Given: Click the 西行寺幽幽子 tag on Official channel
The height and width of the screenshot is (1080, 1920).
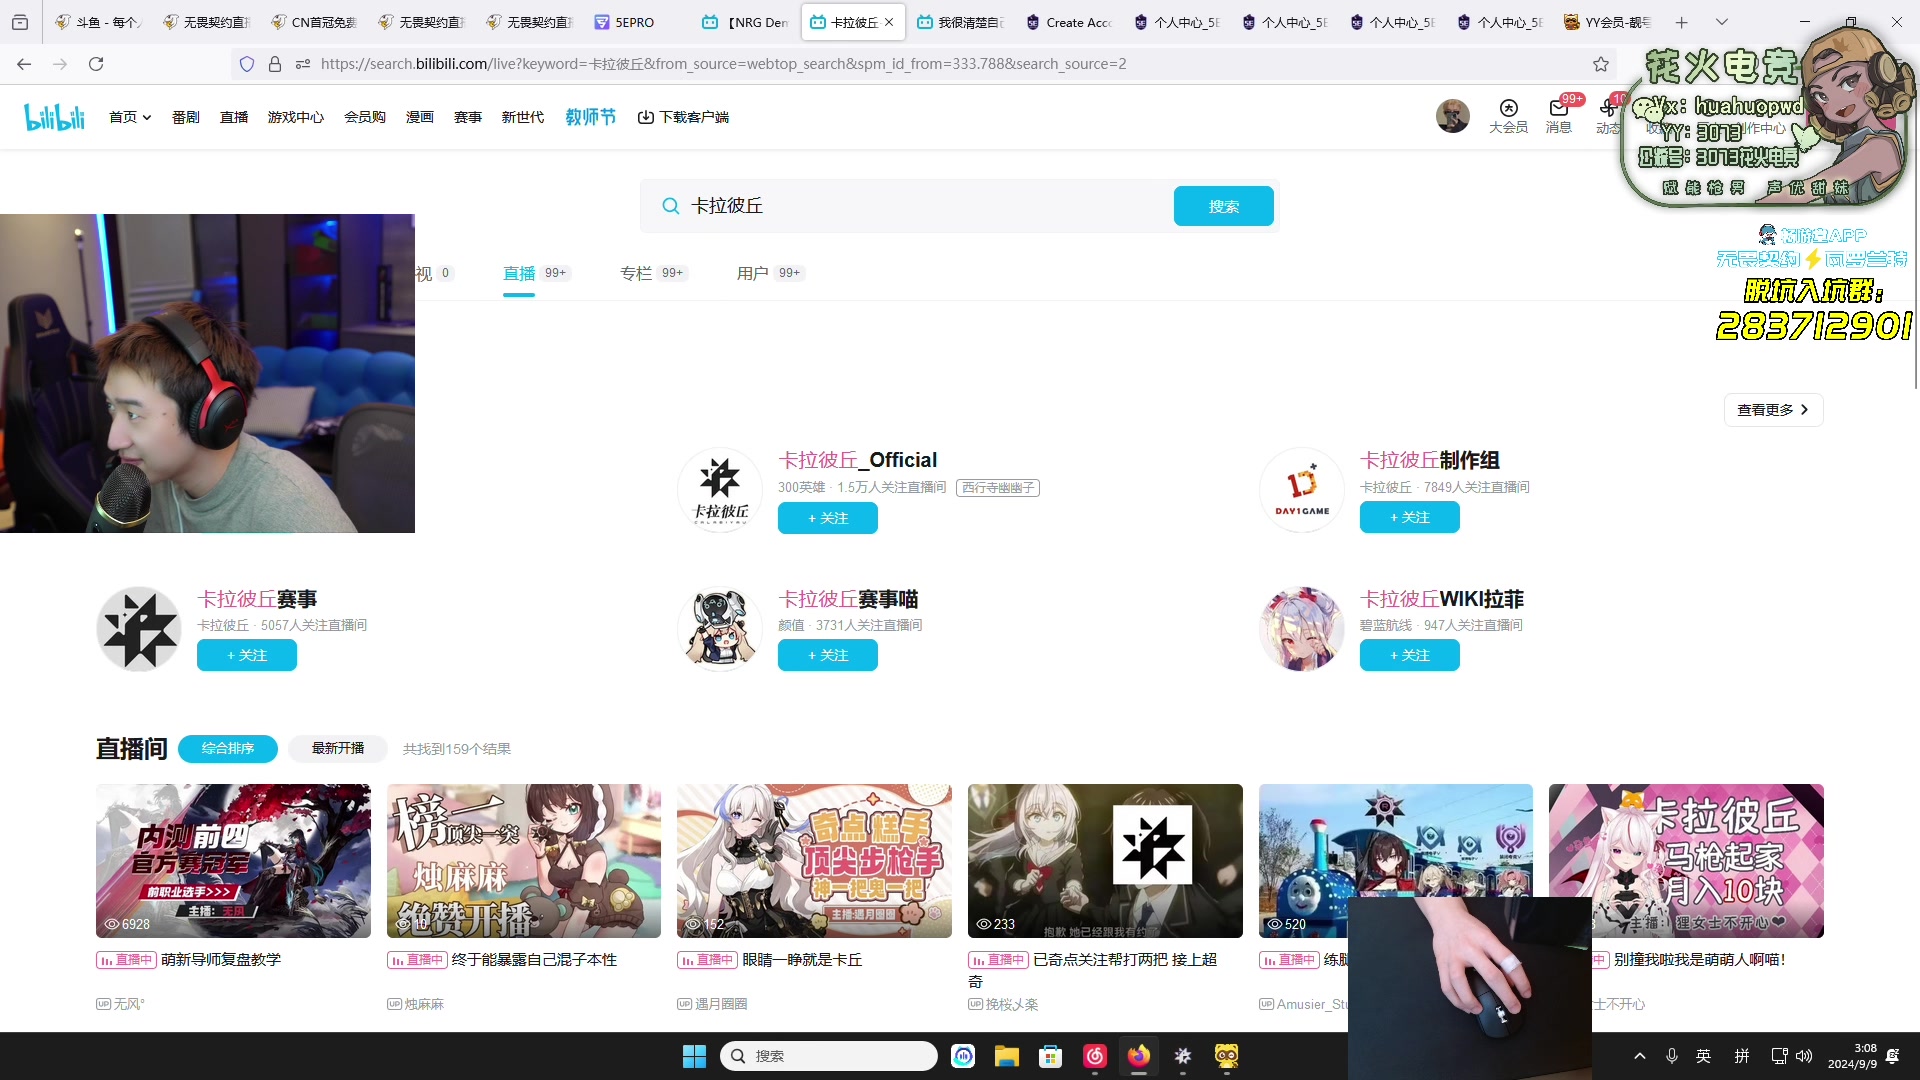Looking at the screenshot, I should click(x=998, y=488).
